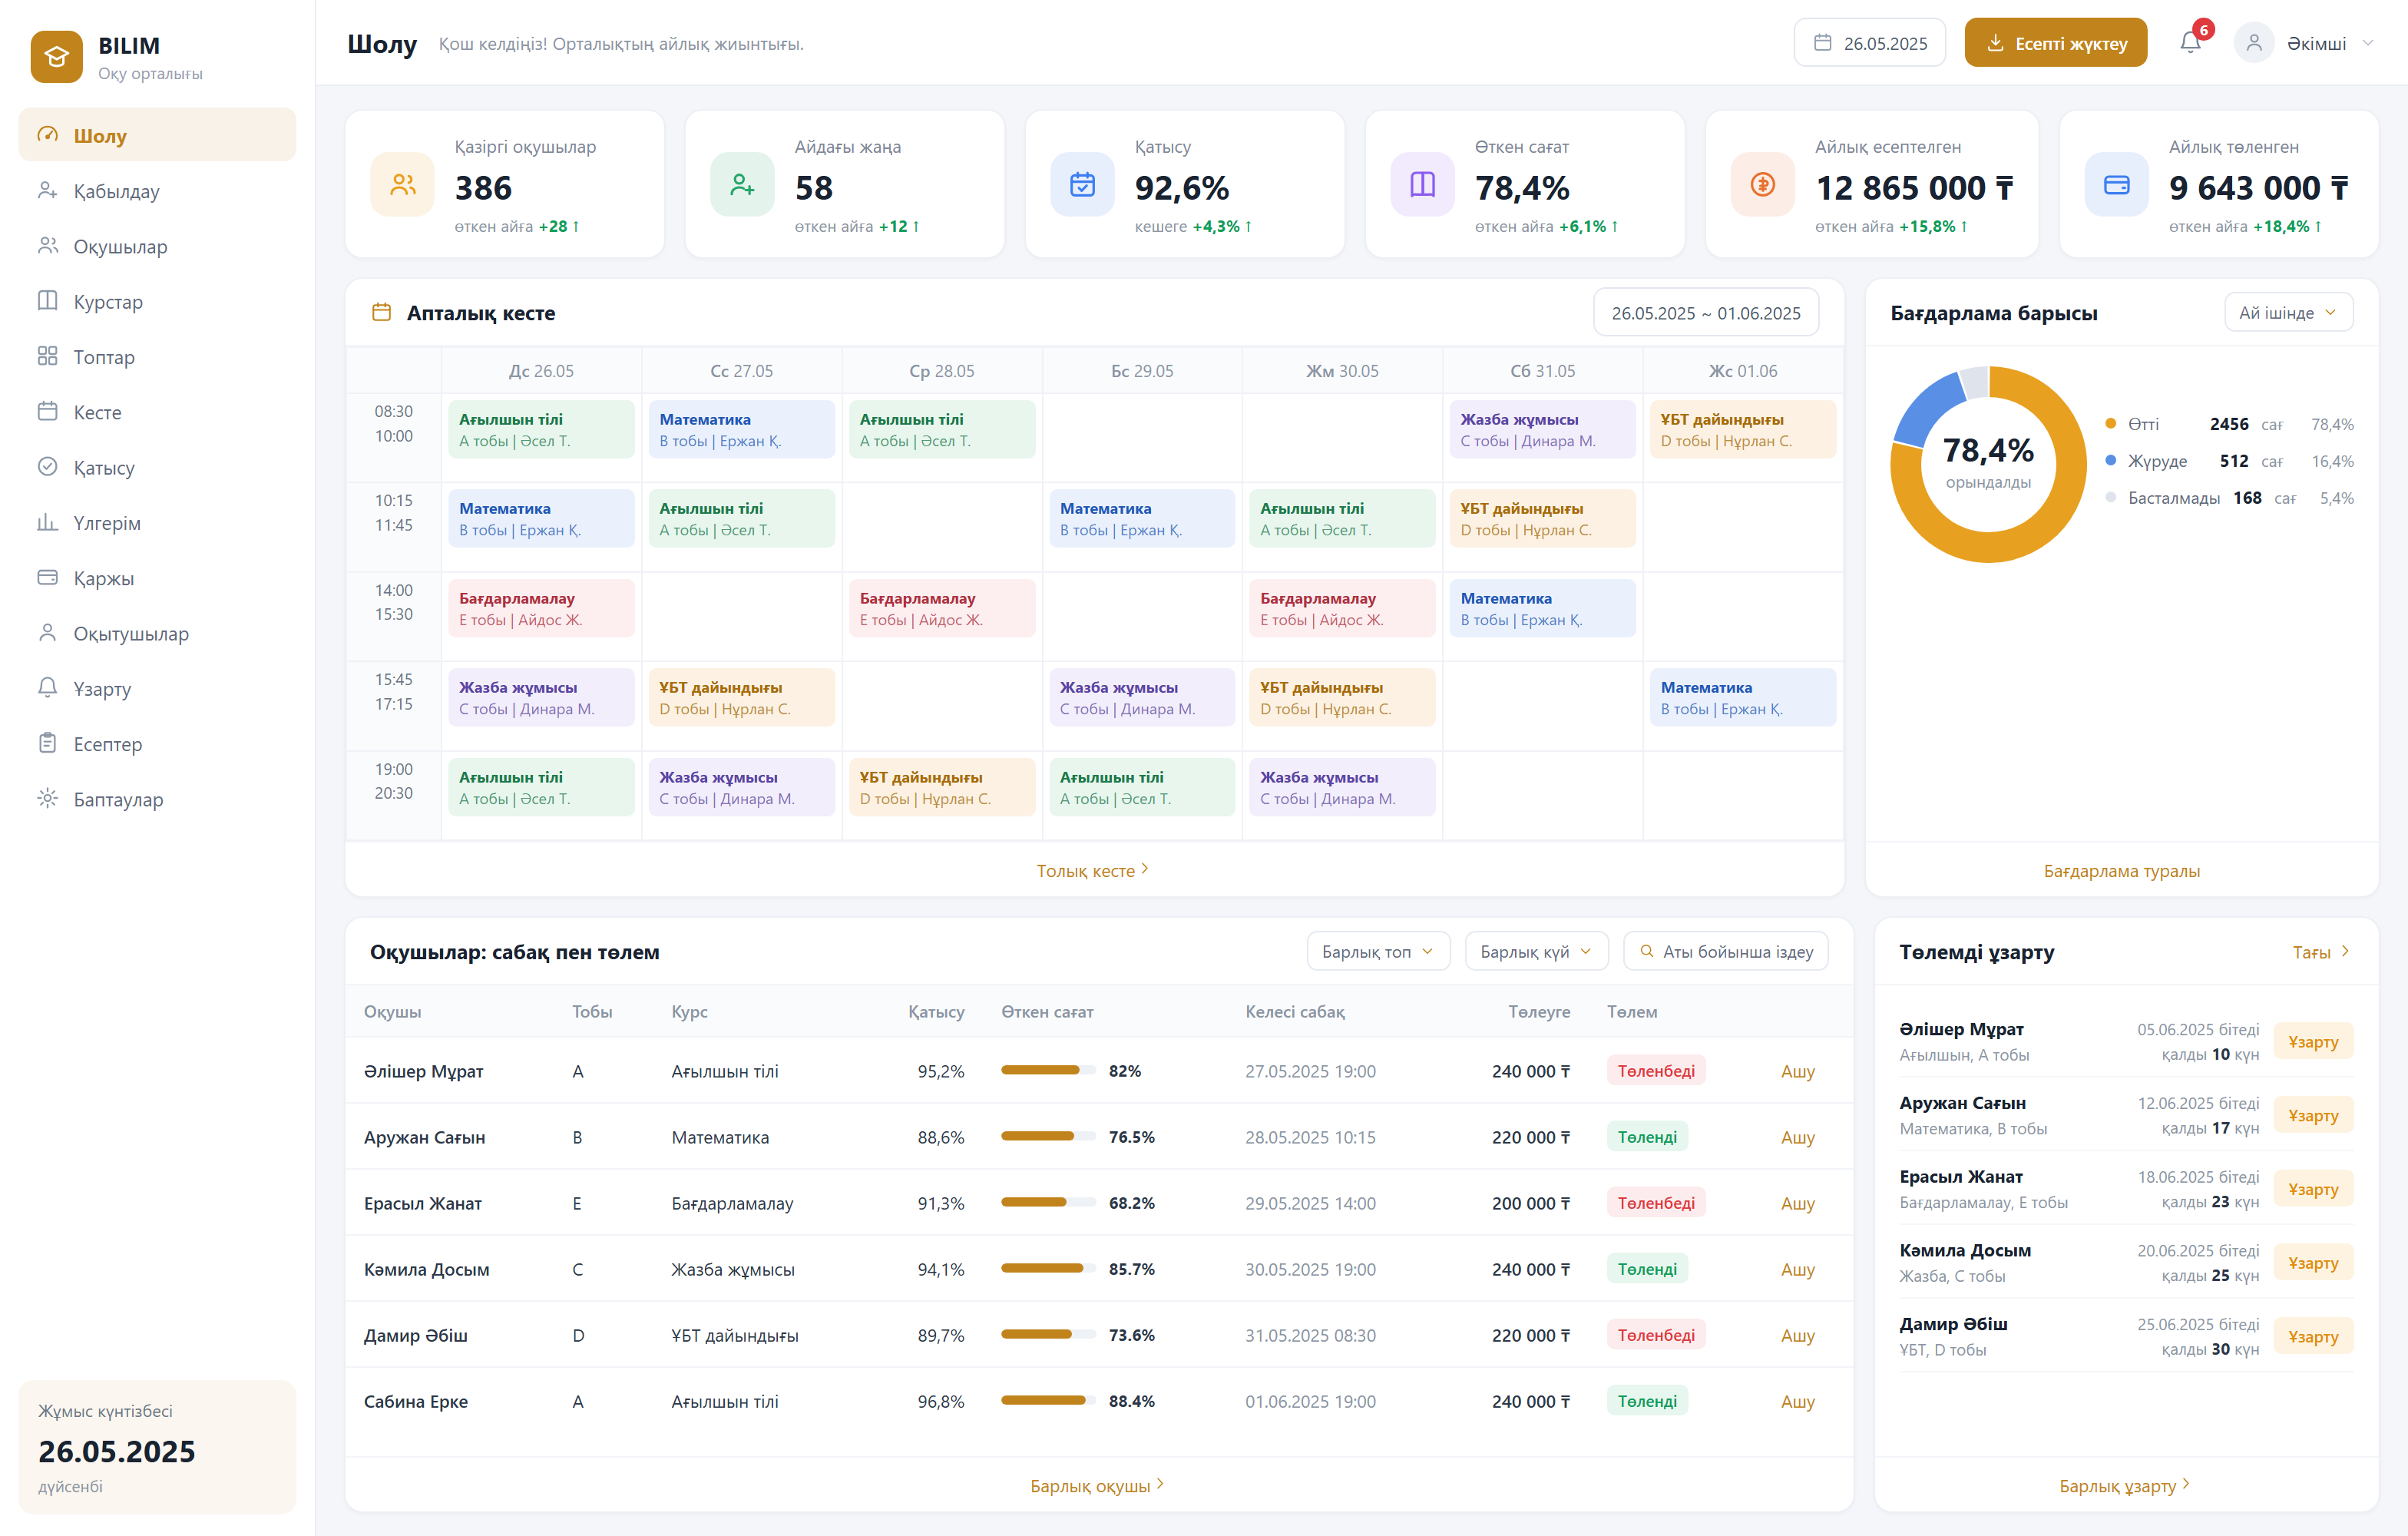2408x1536 pixels.
Task: Click the weekly schedule calendar icon
Action: [381, 313]
